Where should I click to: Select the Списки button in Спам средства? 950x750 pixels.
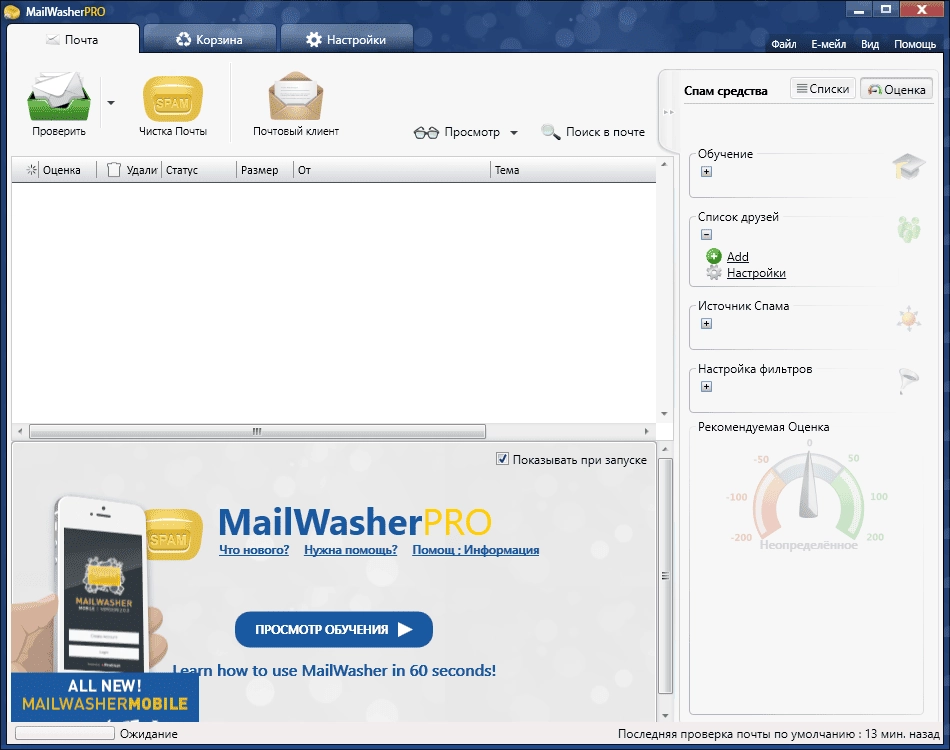tap(823, 88)
